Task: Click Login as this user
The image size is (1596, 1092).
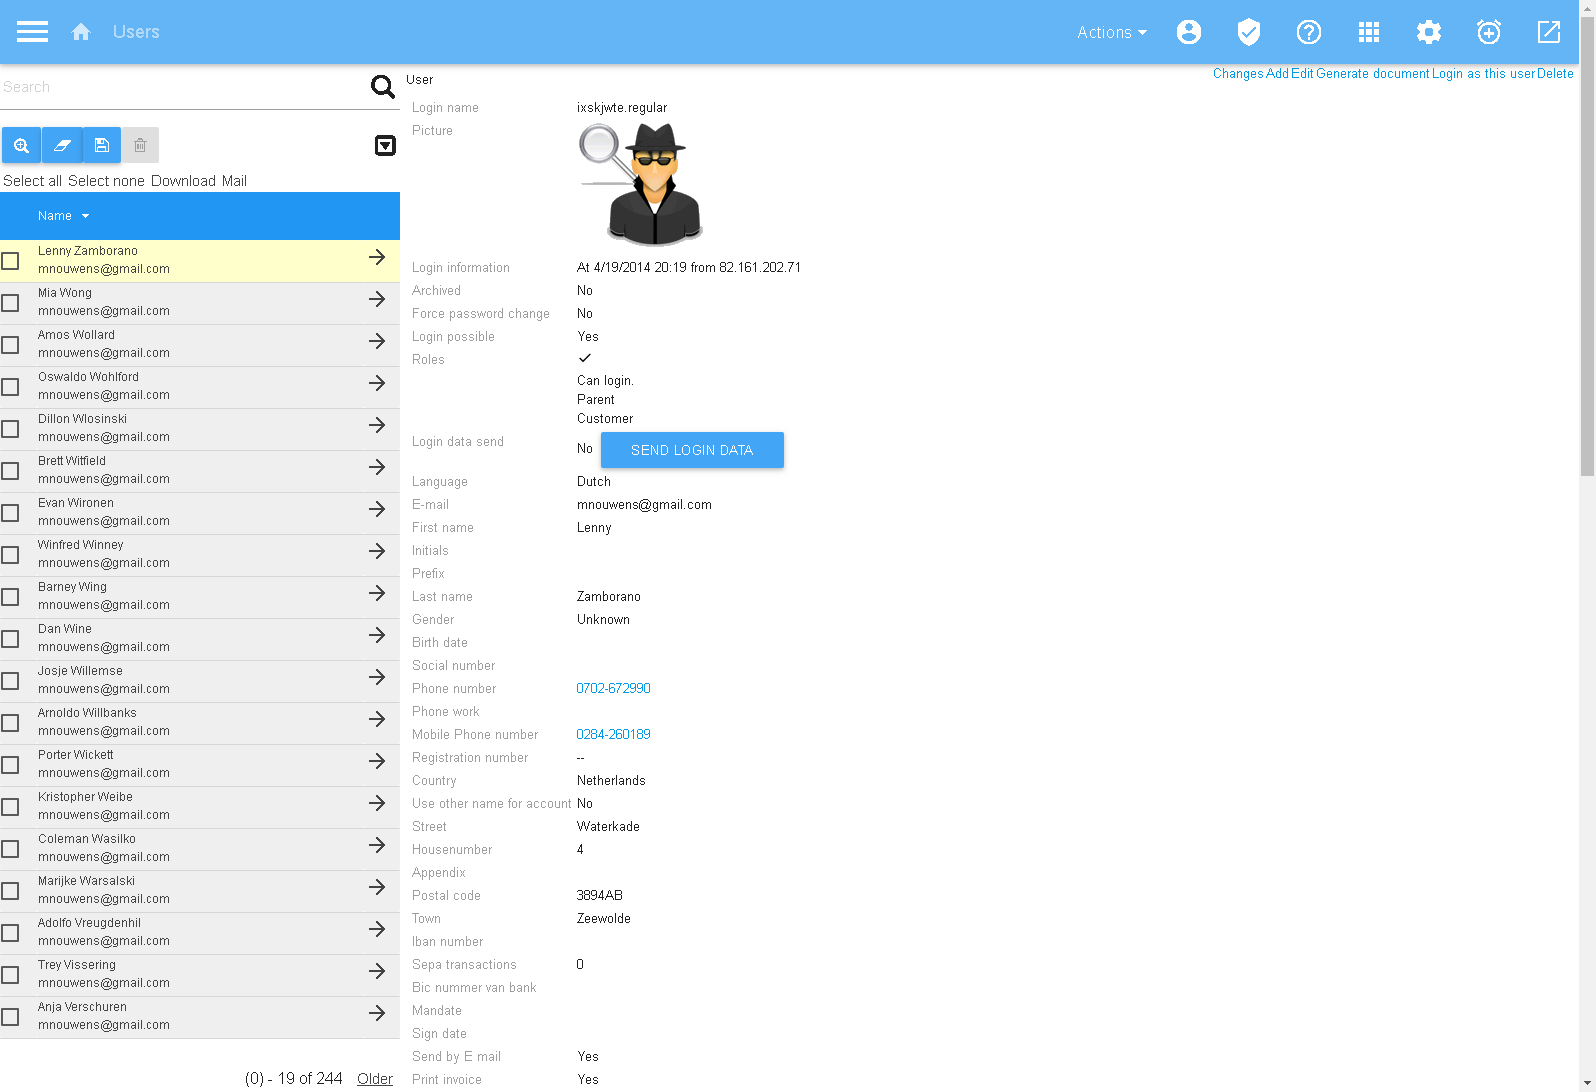Action: [x=1482, y=74]
